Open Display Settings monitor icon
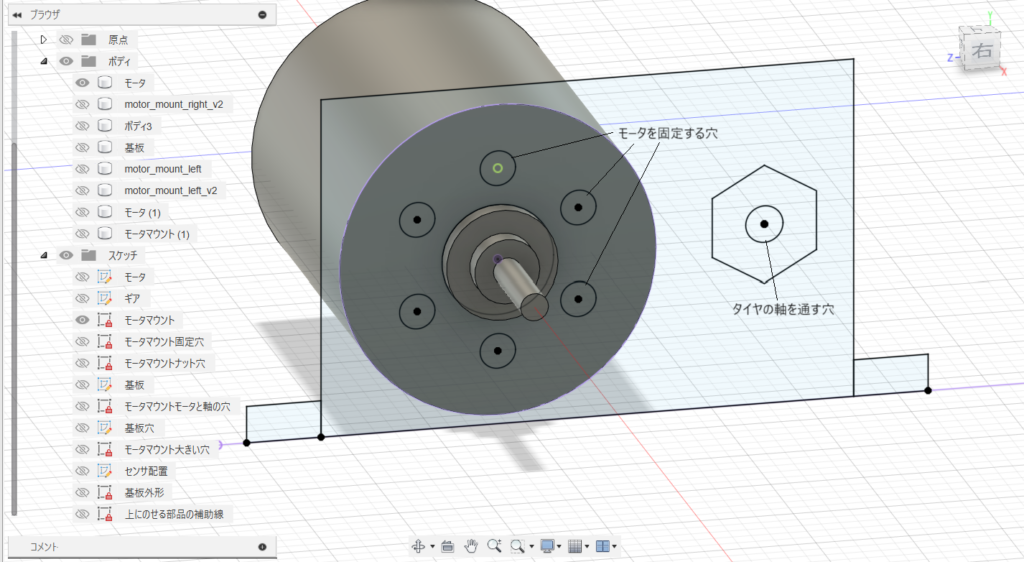The height and width of the screenshot is (562, 1024). click(x=547, y=546)
